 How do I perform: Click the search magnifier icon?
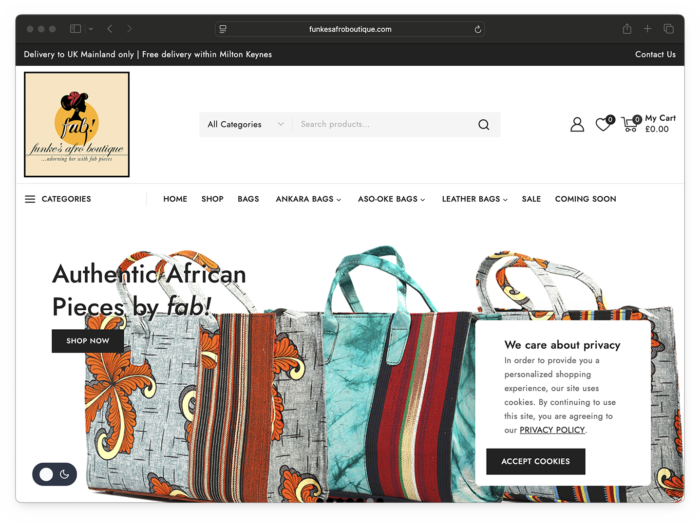coord(483,125)
